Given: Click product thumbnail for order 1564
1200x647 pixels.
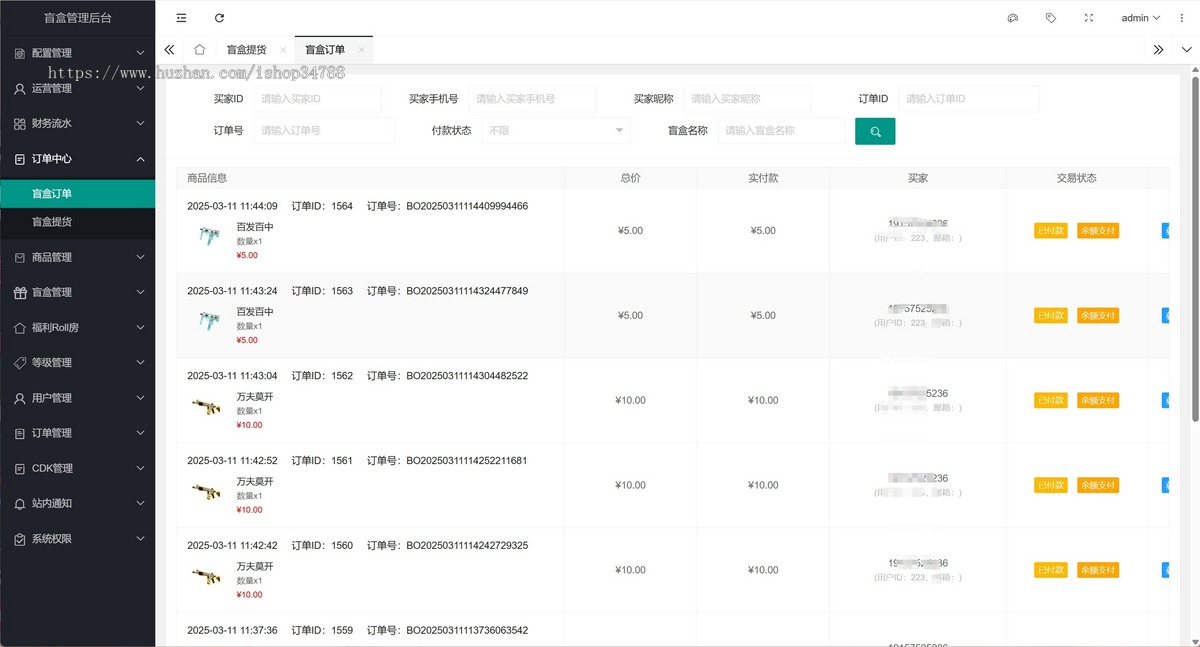Looking at the screenshot, I should (210, 236).
